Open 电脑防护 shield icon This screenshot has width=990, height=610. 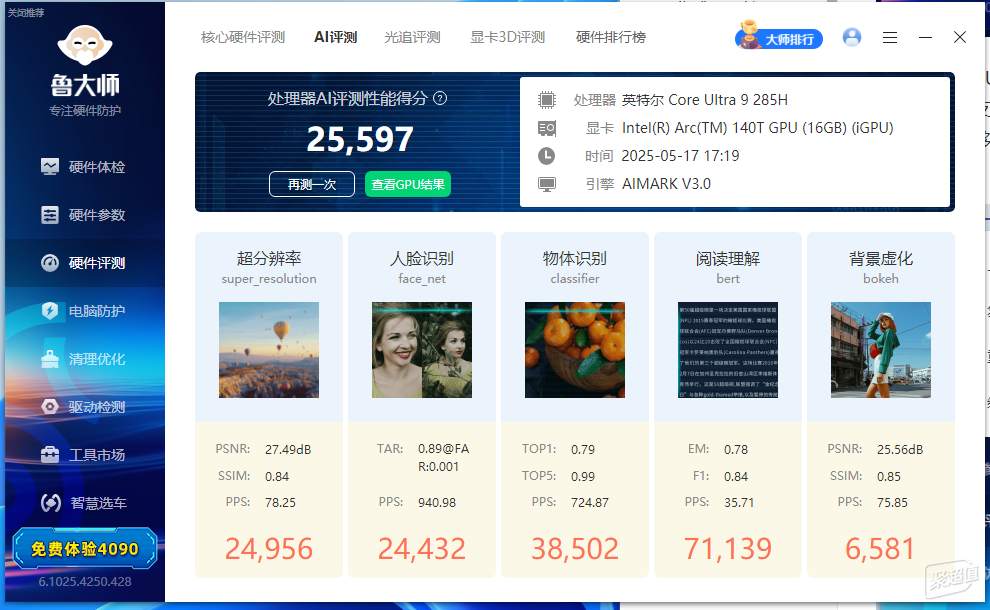pos(50,311)
